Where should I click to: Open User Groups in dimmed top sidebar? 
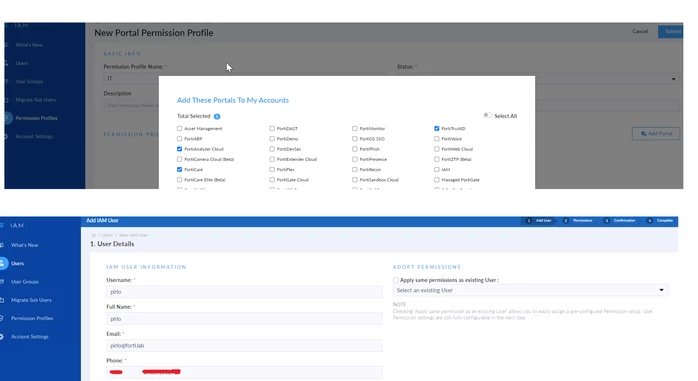tap(29, 81)
